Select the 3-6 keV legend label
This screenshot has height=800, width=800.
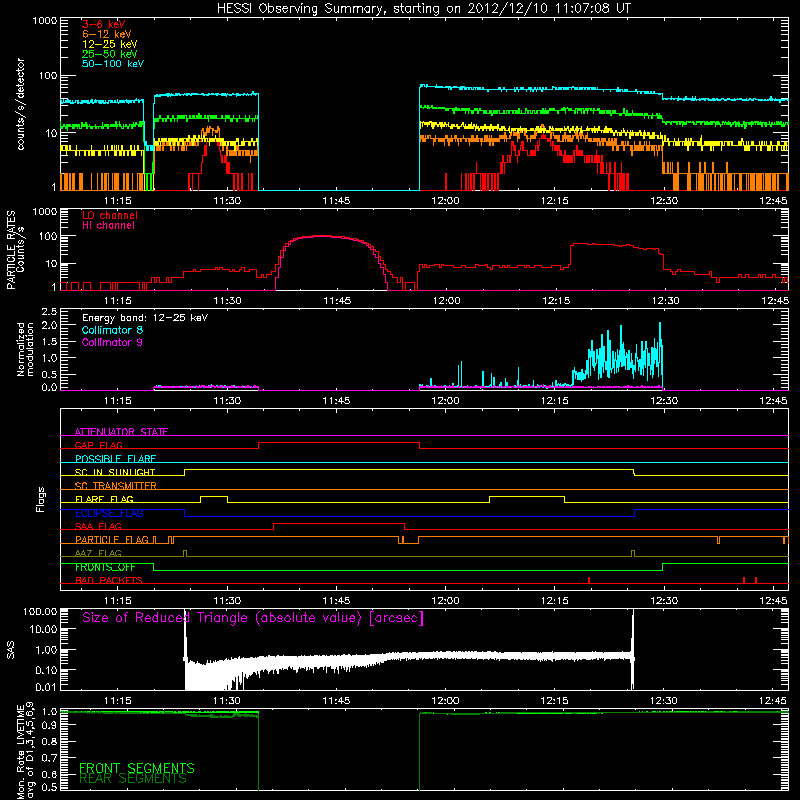coord(103,24)
